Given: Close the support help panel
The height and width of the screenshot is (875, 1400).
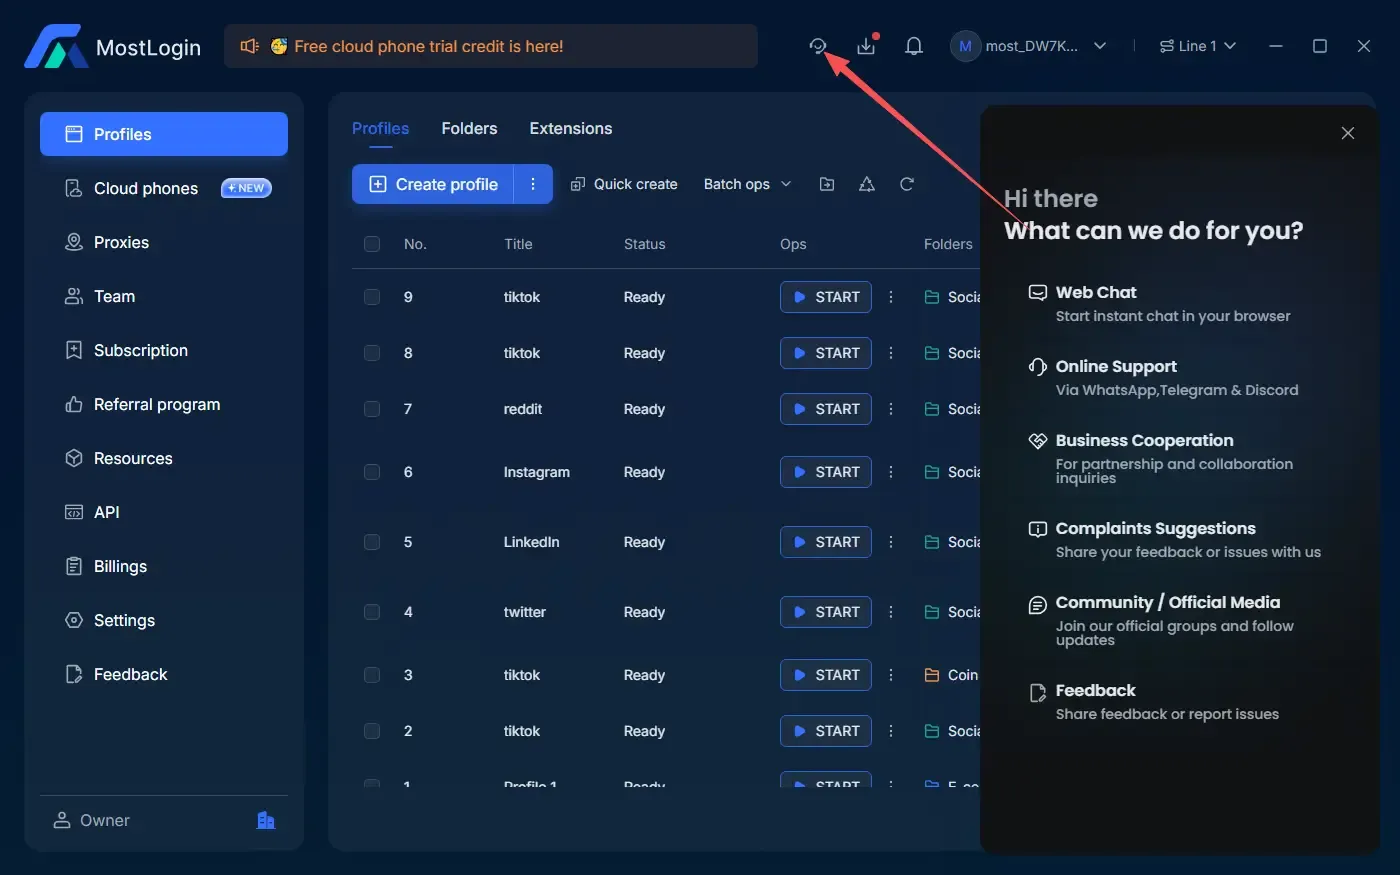Looking at the screenshot, I should (x=1348, y=133).
